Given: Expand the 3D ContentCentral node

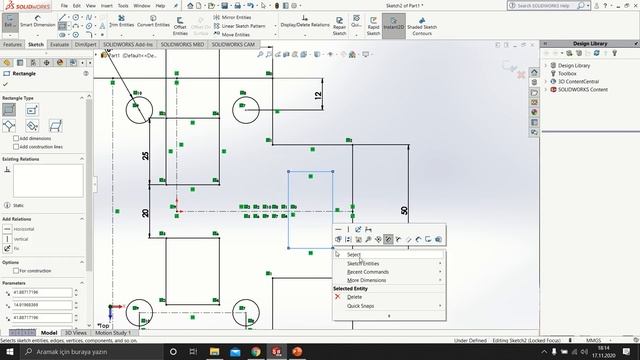Looking at the screenshot, I should pyautogui.click(x=546, y=82).
